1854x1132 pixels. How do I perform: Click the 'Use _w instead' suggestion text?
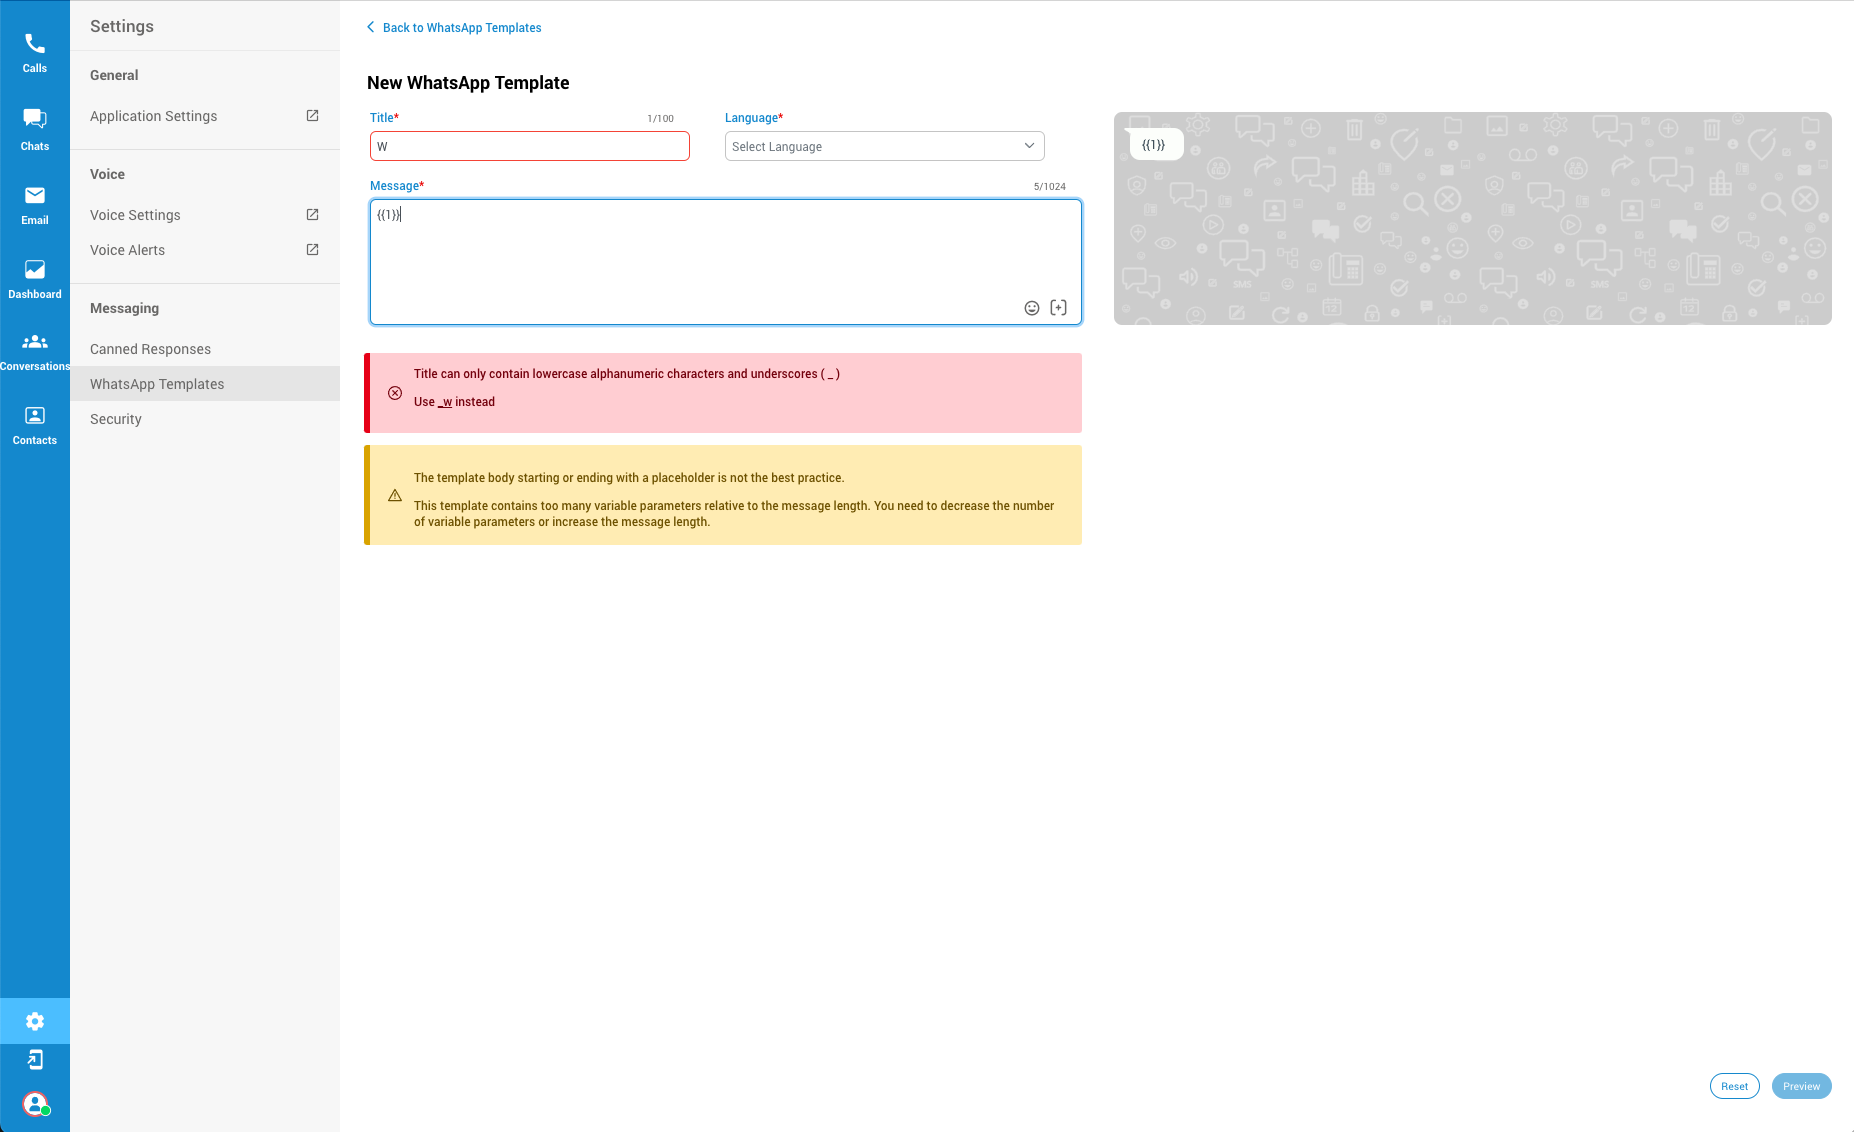pos(454,402)
